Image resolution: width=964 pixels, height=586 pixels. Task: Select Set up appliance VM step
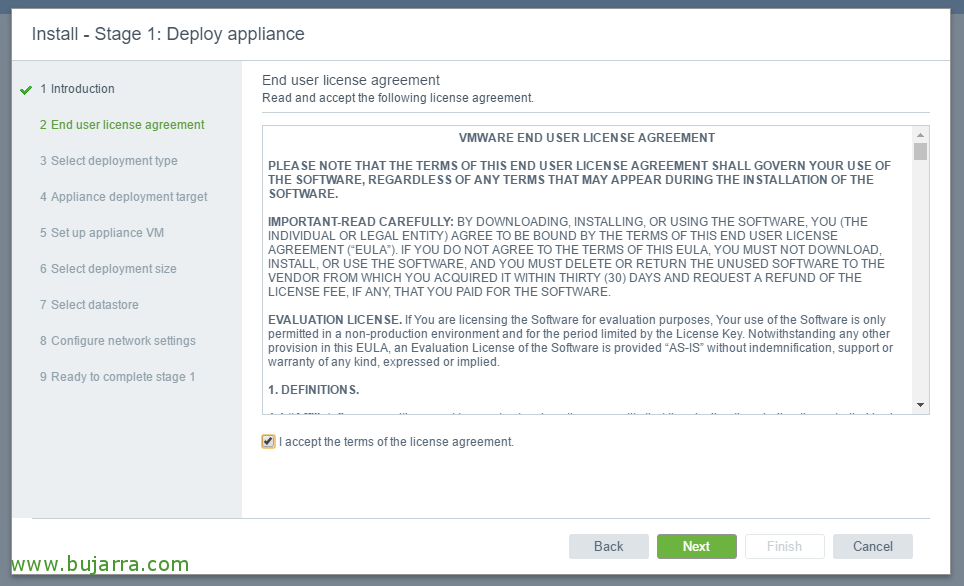click(102, 232)
